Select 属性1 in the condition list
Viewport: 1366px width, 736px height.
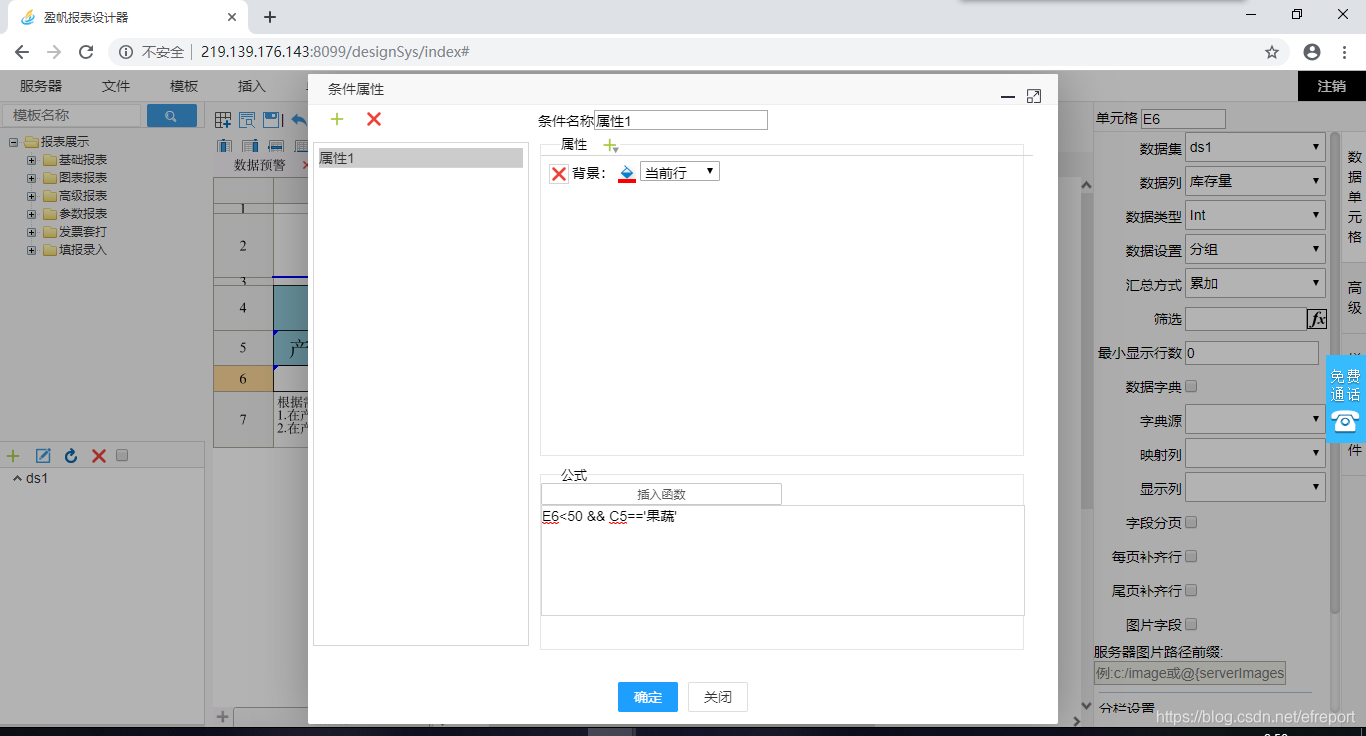(x=420, y=158)
